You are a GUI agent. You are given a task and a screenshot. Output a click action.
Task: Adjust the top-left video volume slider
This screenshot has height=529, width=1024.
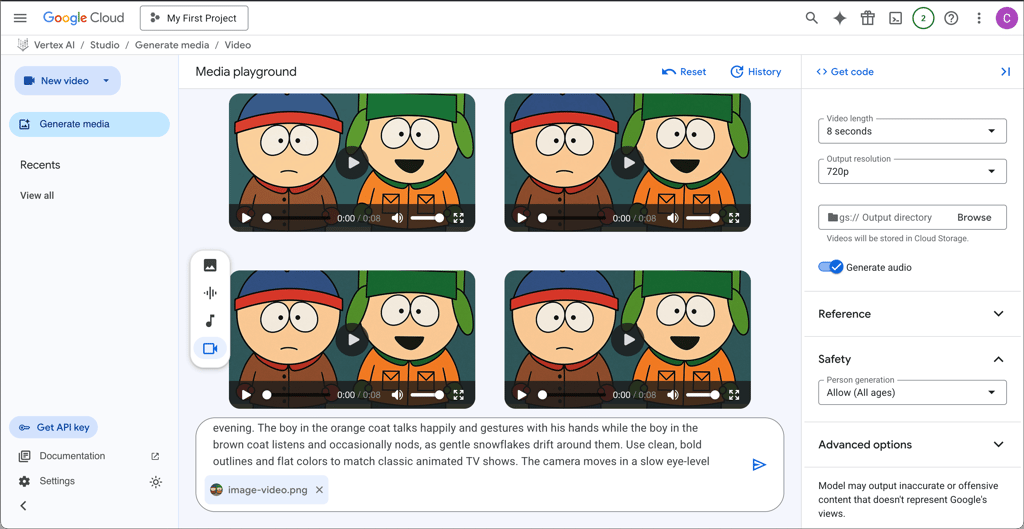coord(428,218)
